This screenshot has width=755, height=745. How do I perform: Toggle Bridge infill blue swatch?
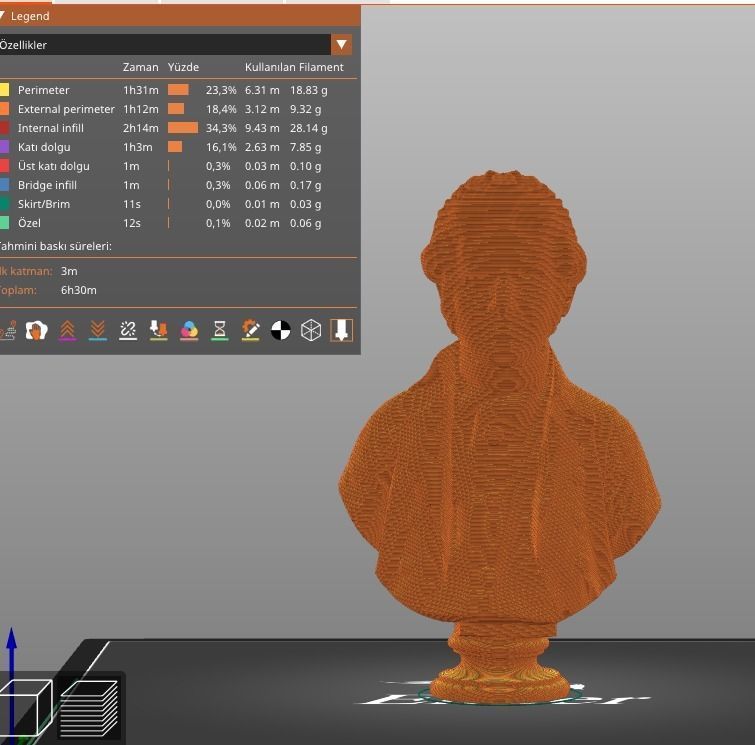[4, 185]
